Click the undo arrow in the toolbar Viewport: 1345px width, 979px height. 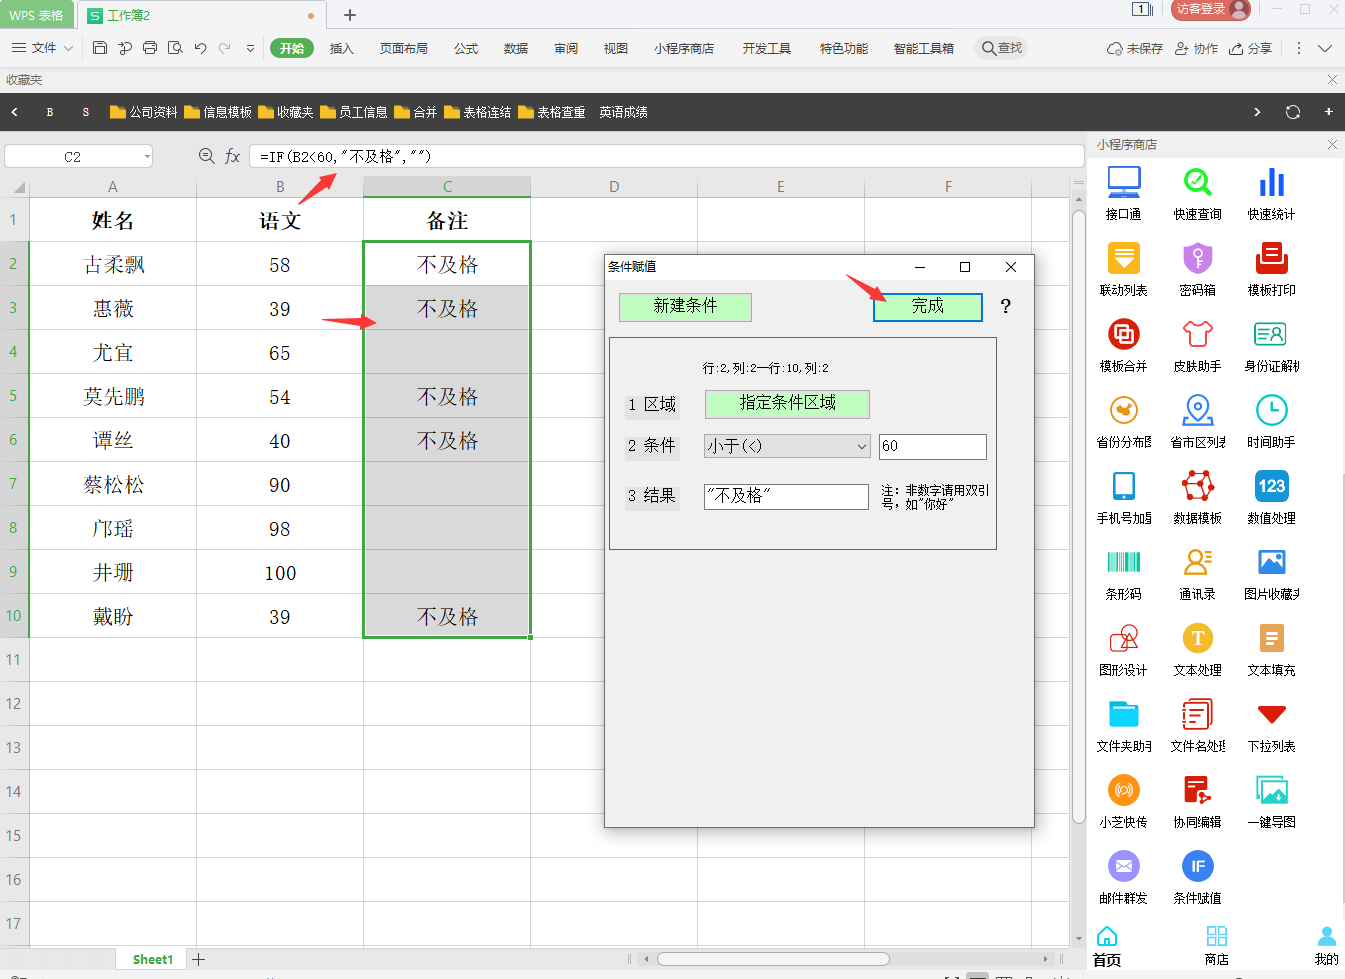click(200, 48)
